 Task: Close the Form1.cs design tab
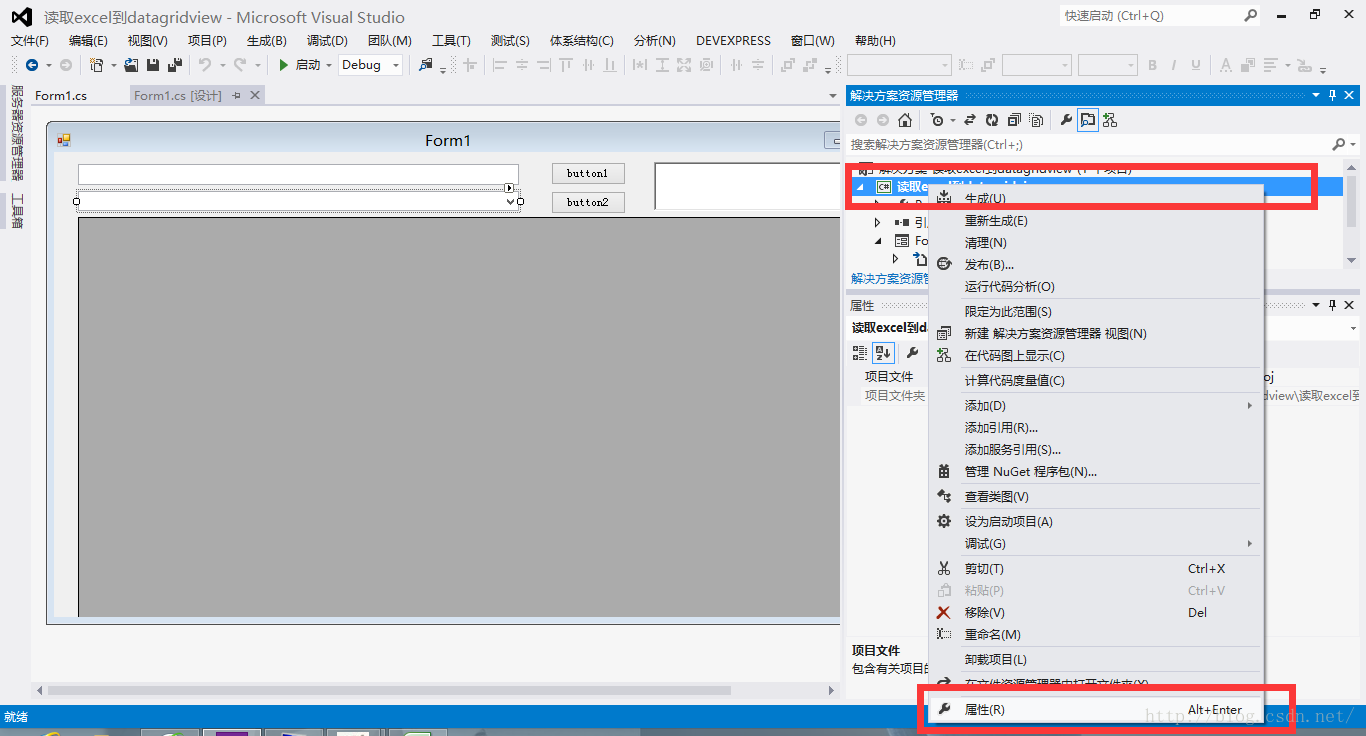(255, 95)
